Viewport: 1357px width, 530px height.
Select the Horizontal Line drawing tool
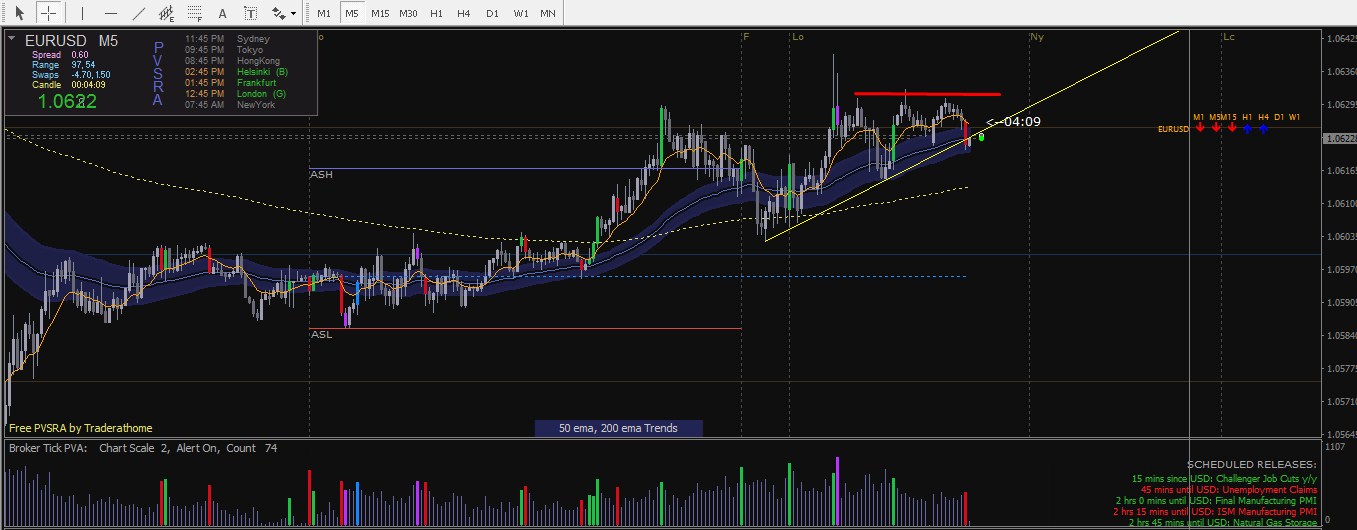110,14
